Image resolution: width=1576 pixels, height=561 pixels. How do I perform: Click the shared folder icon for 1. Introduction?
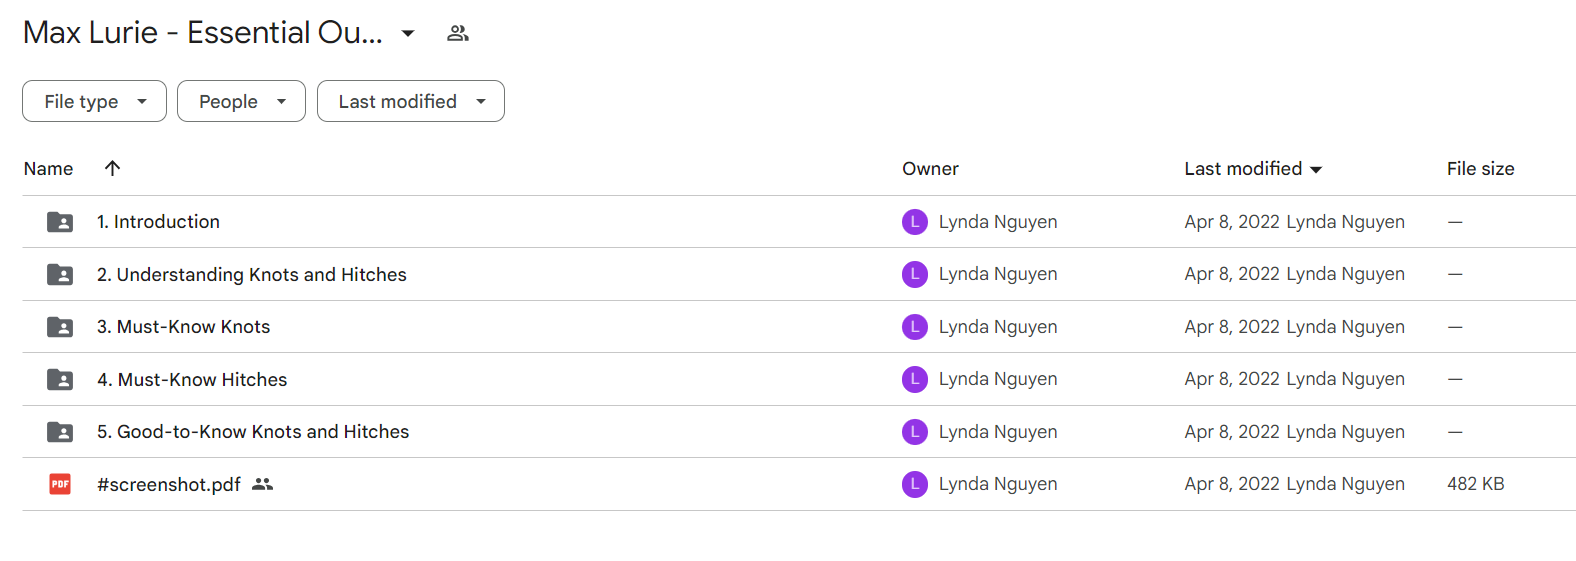pos(60,222)
